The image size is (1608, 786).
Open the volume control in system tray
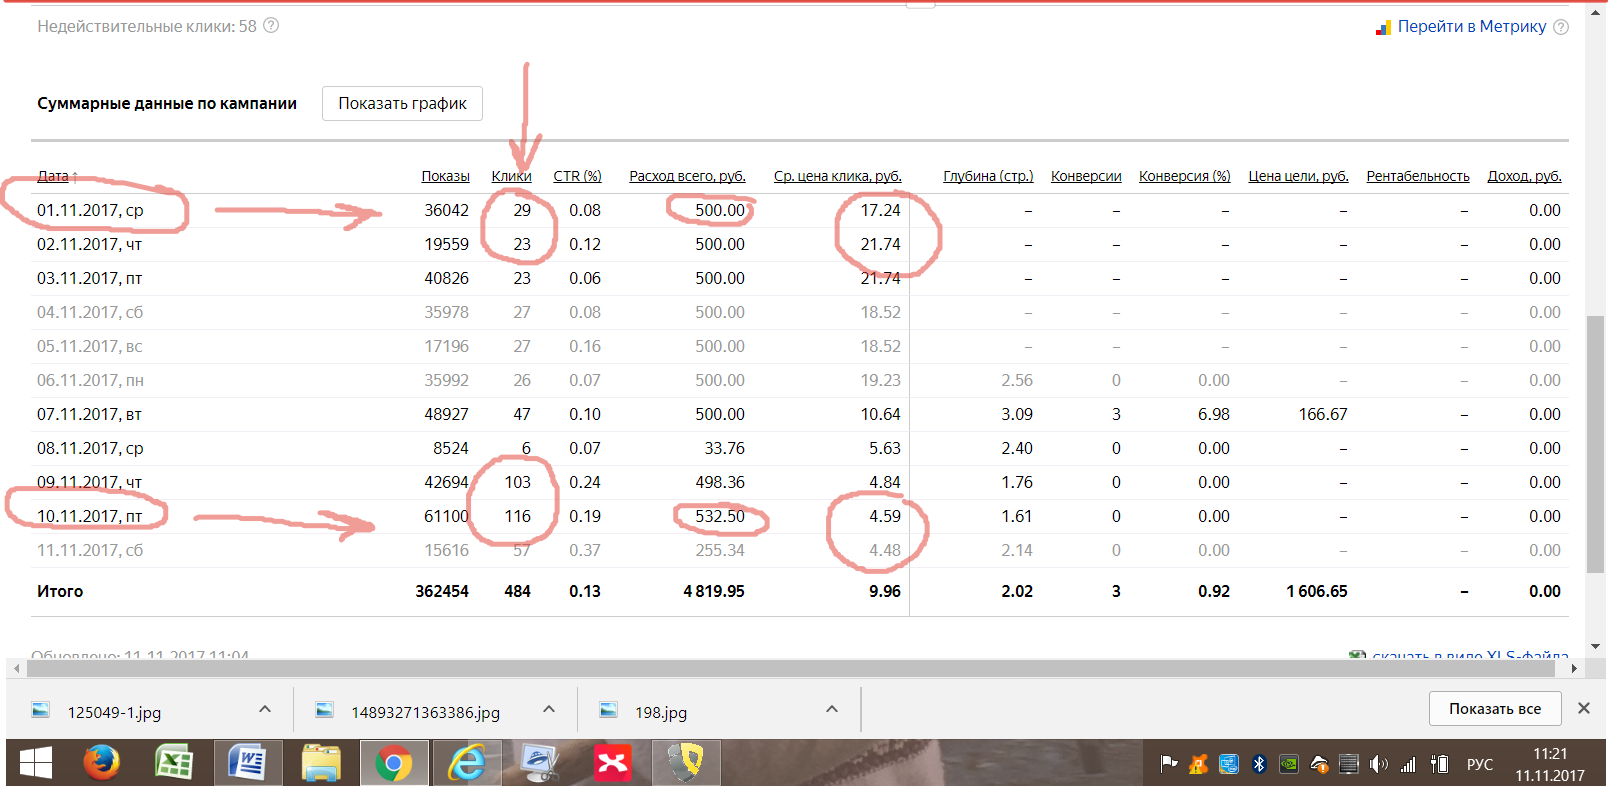1379,764
